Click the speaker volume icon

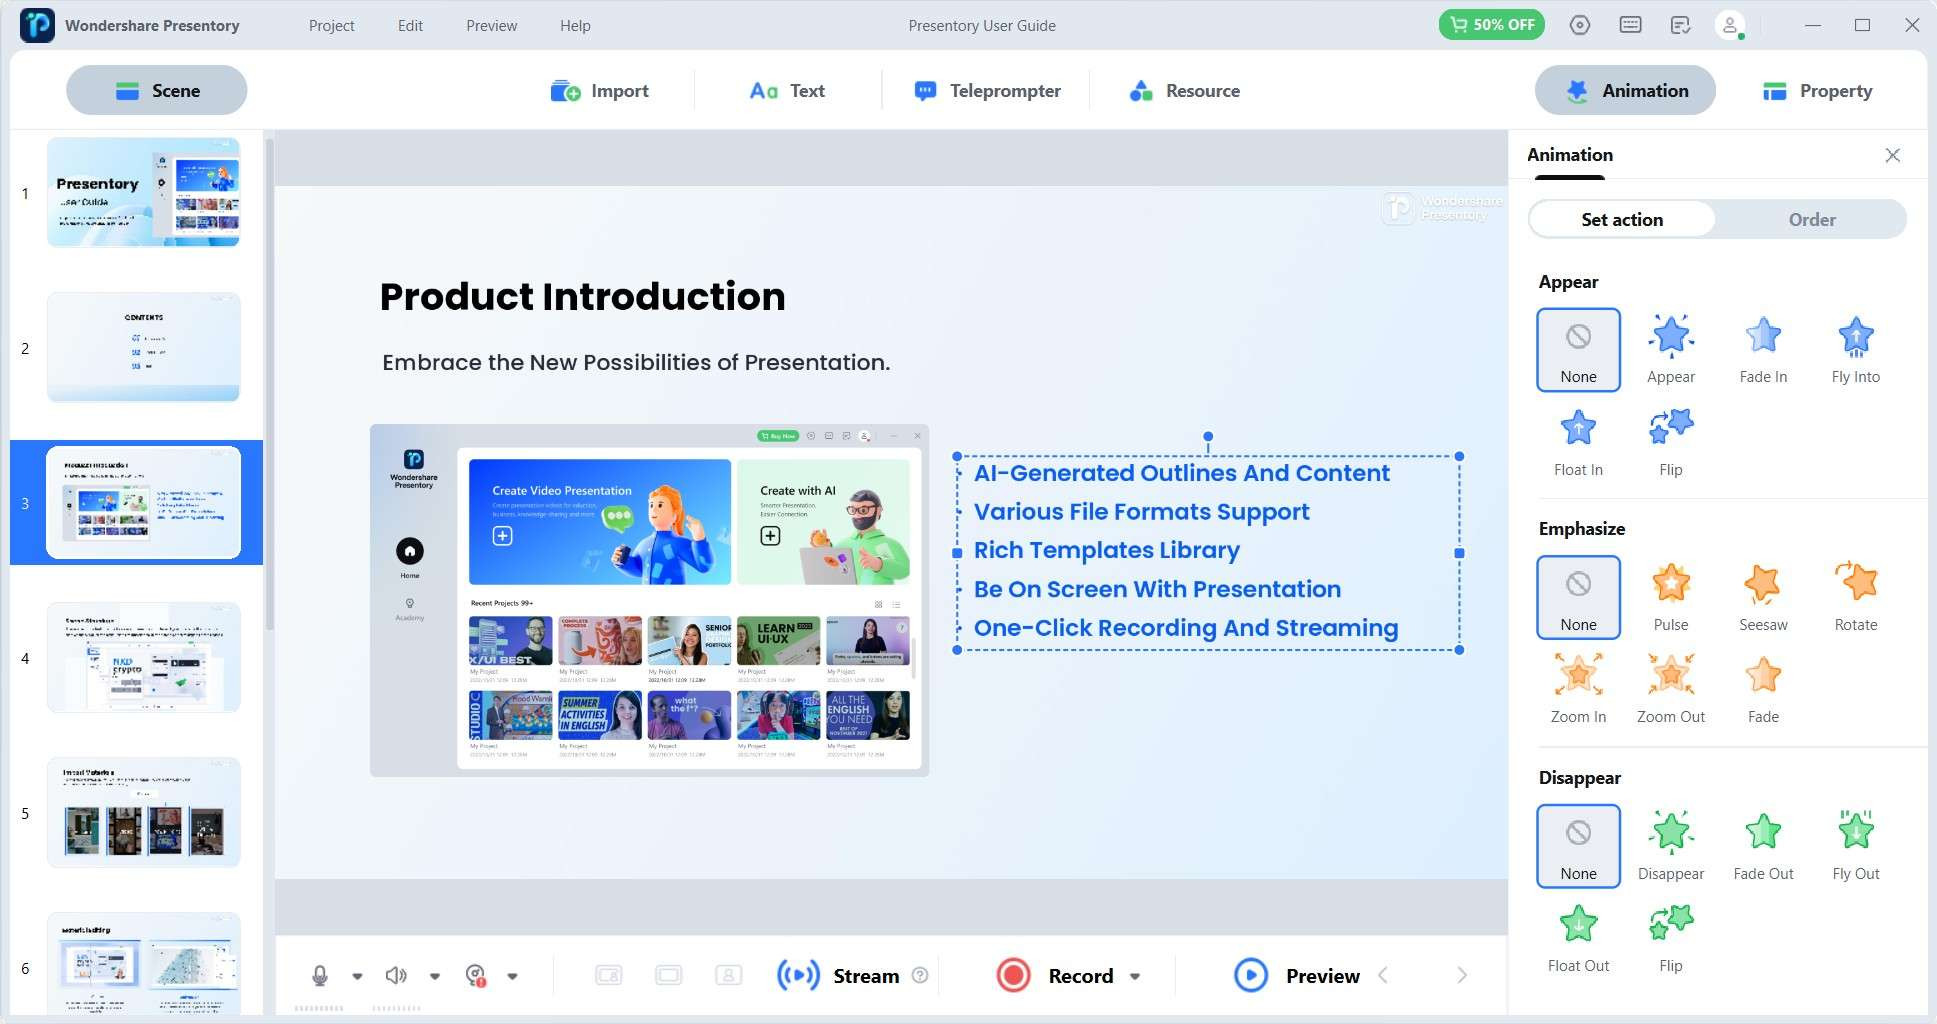[x=396, y=975]
